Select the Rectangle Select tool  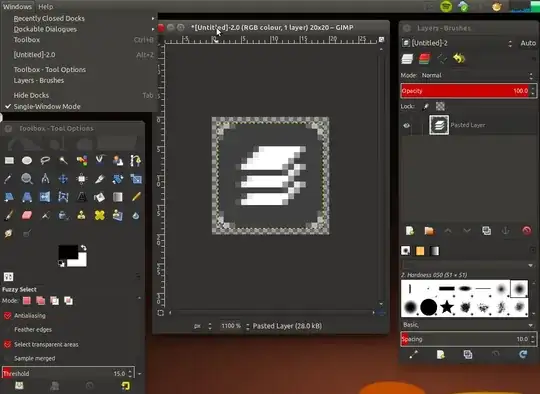pos(9,160)
